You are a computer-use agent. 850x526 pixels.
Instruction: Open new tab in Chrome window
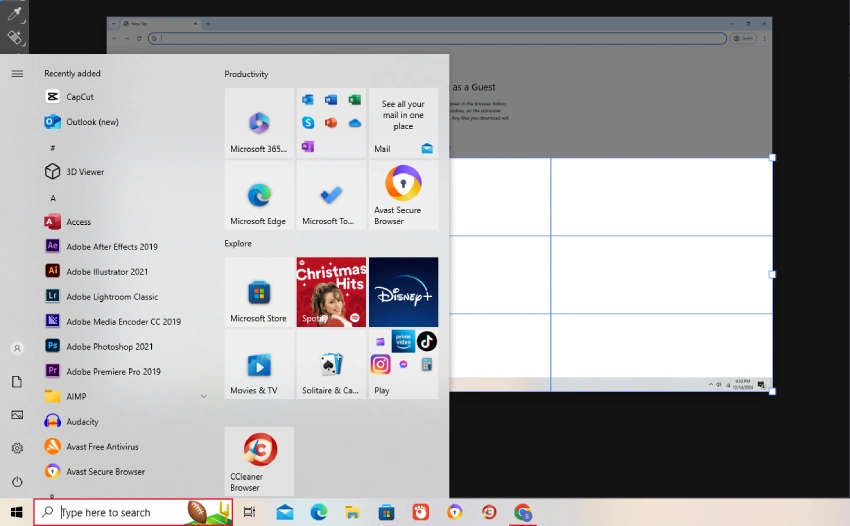[x=208, y=24]
